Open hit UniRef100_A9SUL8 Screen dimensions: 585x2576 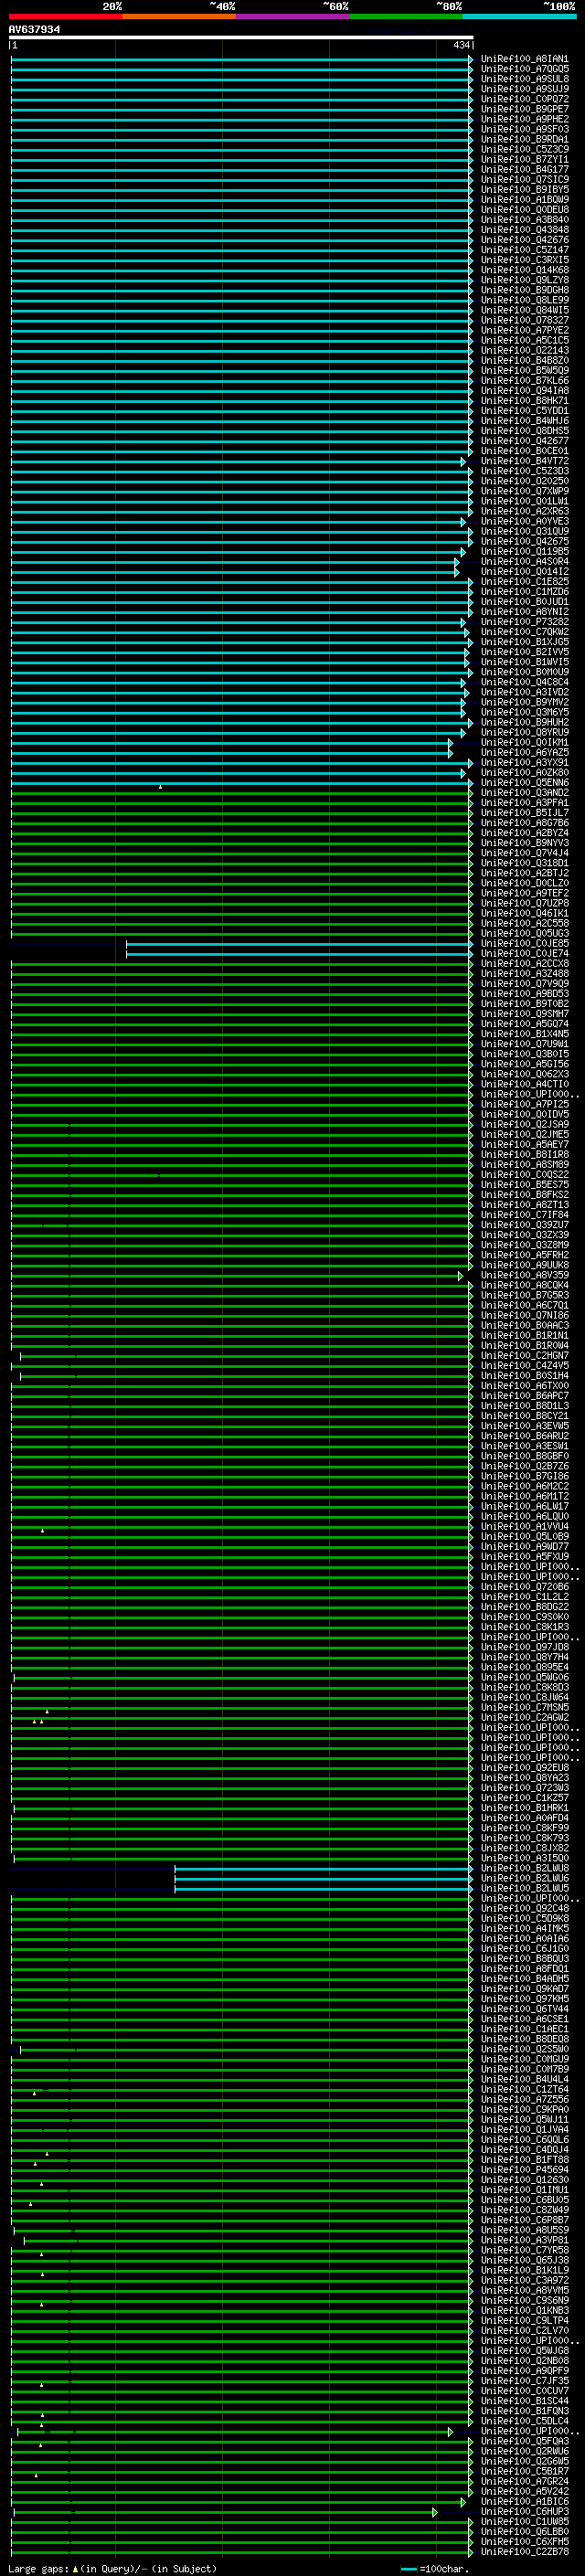(x=525, y=79)
